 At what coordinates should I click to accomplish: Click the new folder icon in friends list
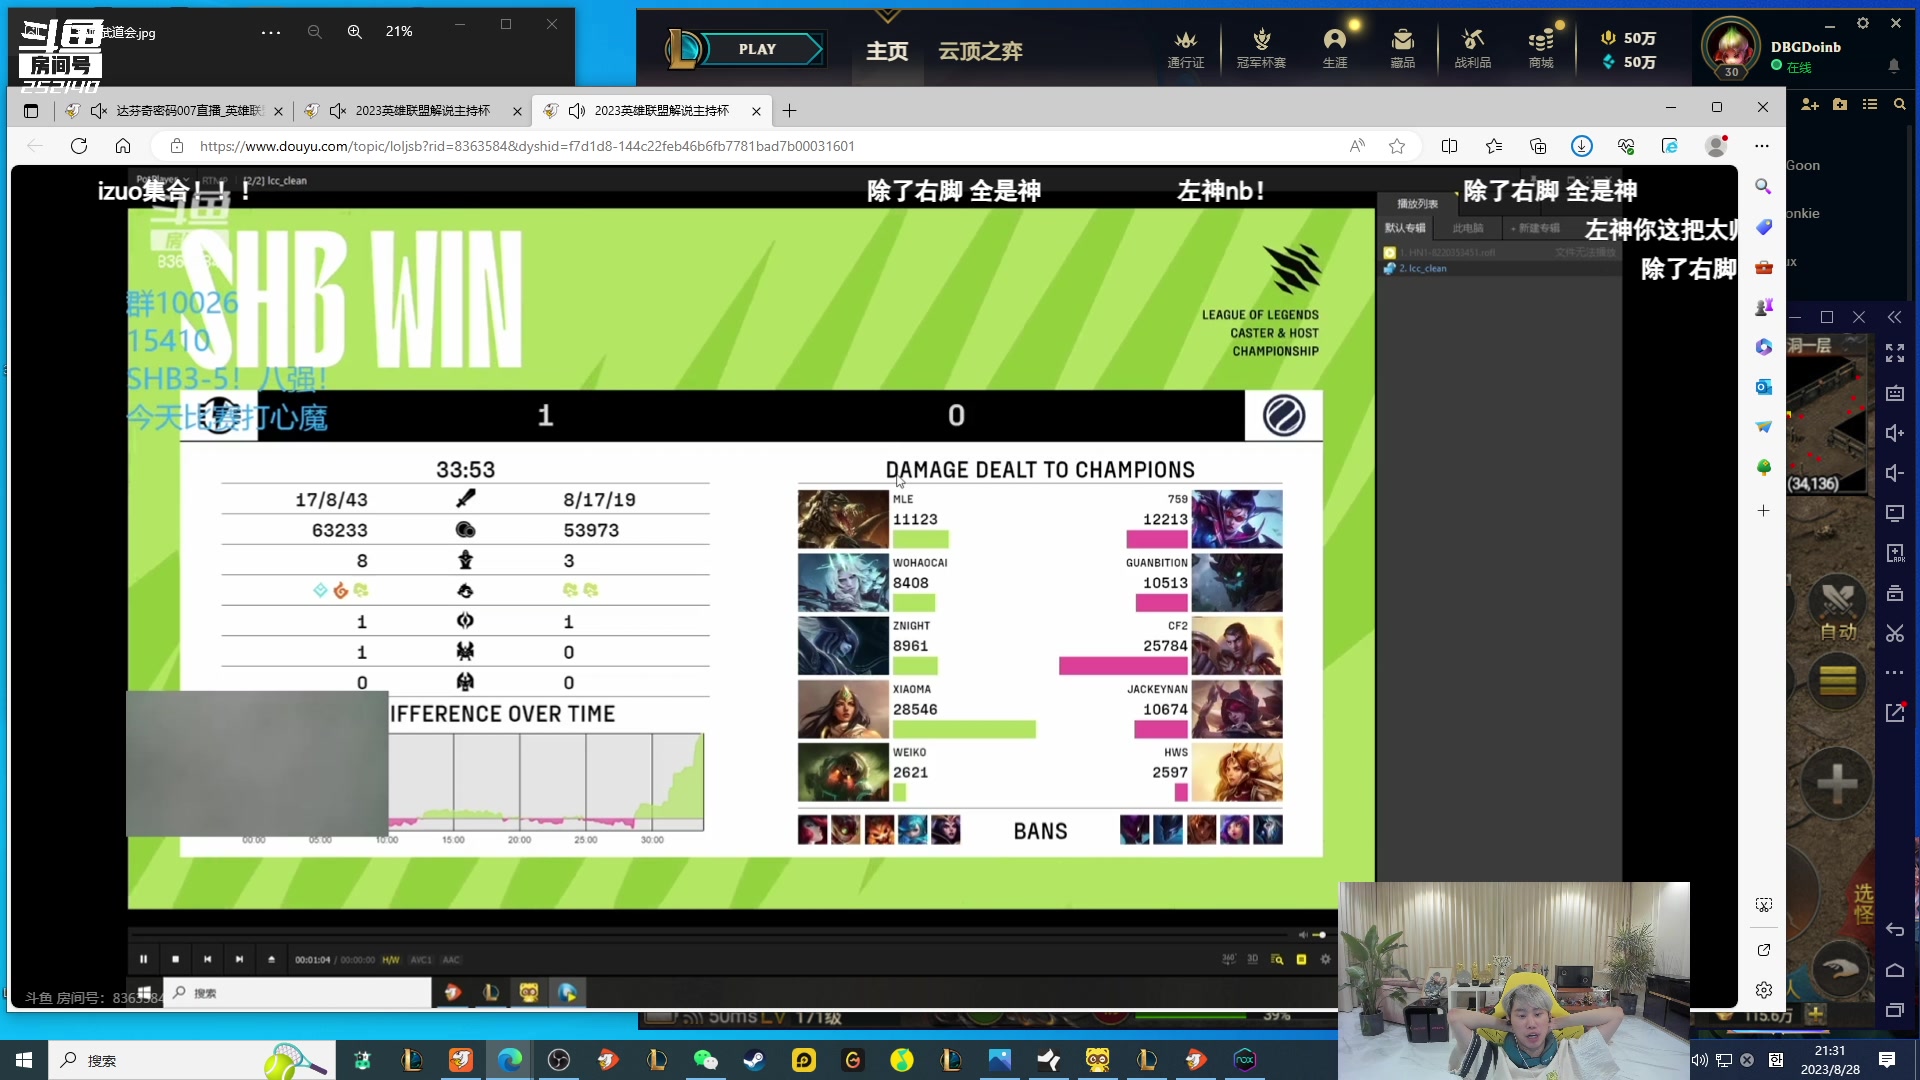(1840, 104)
